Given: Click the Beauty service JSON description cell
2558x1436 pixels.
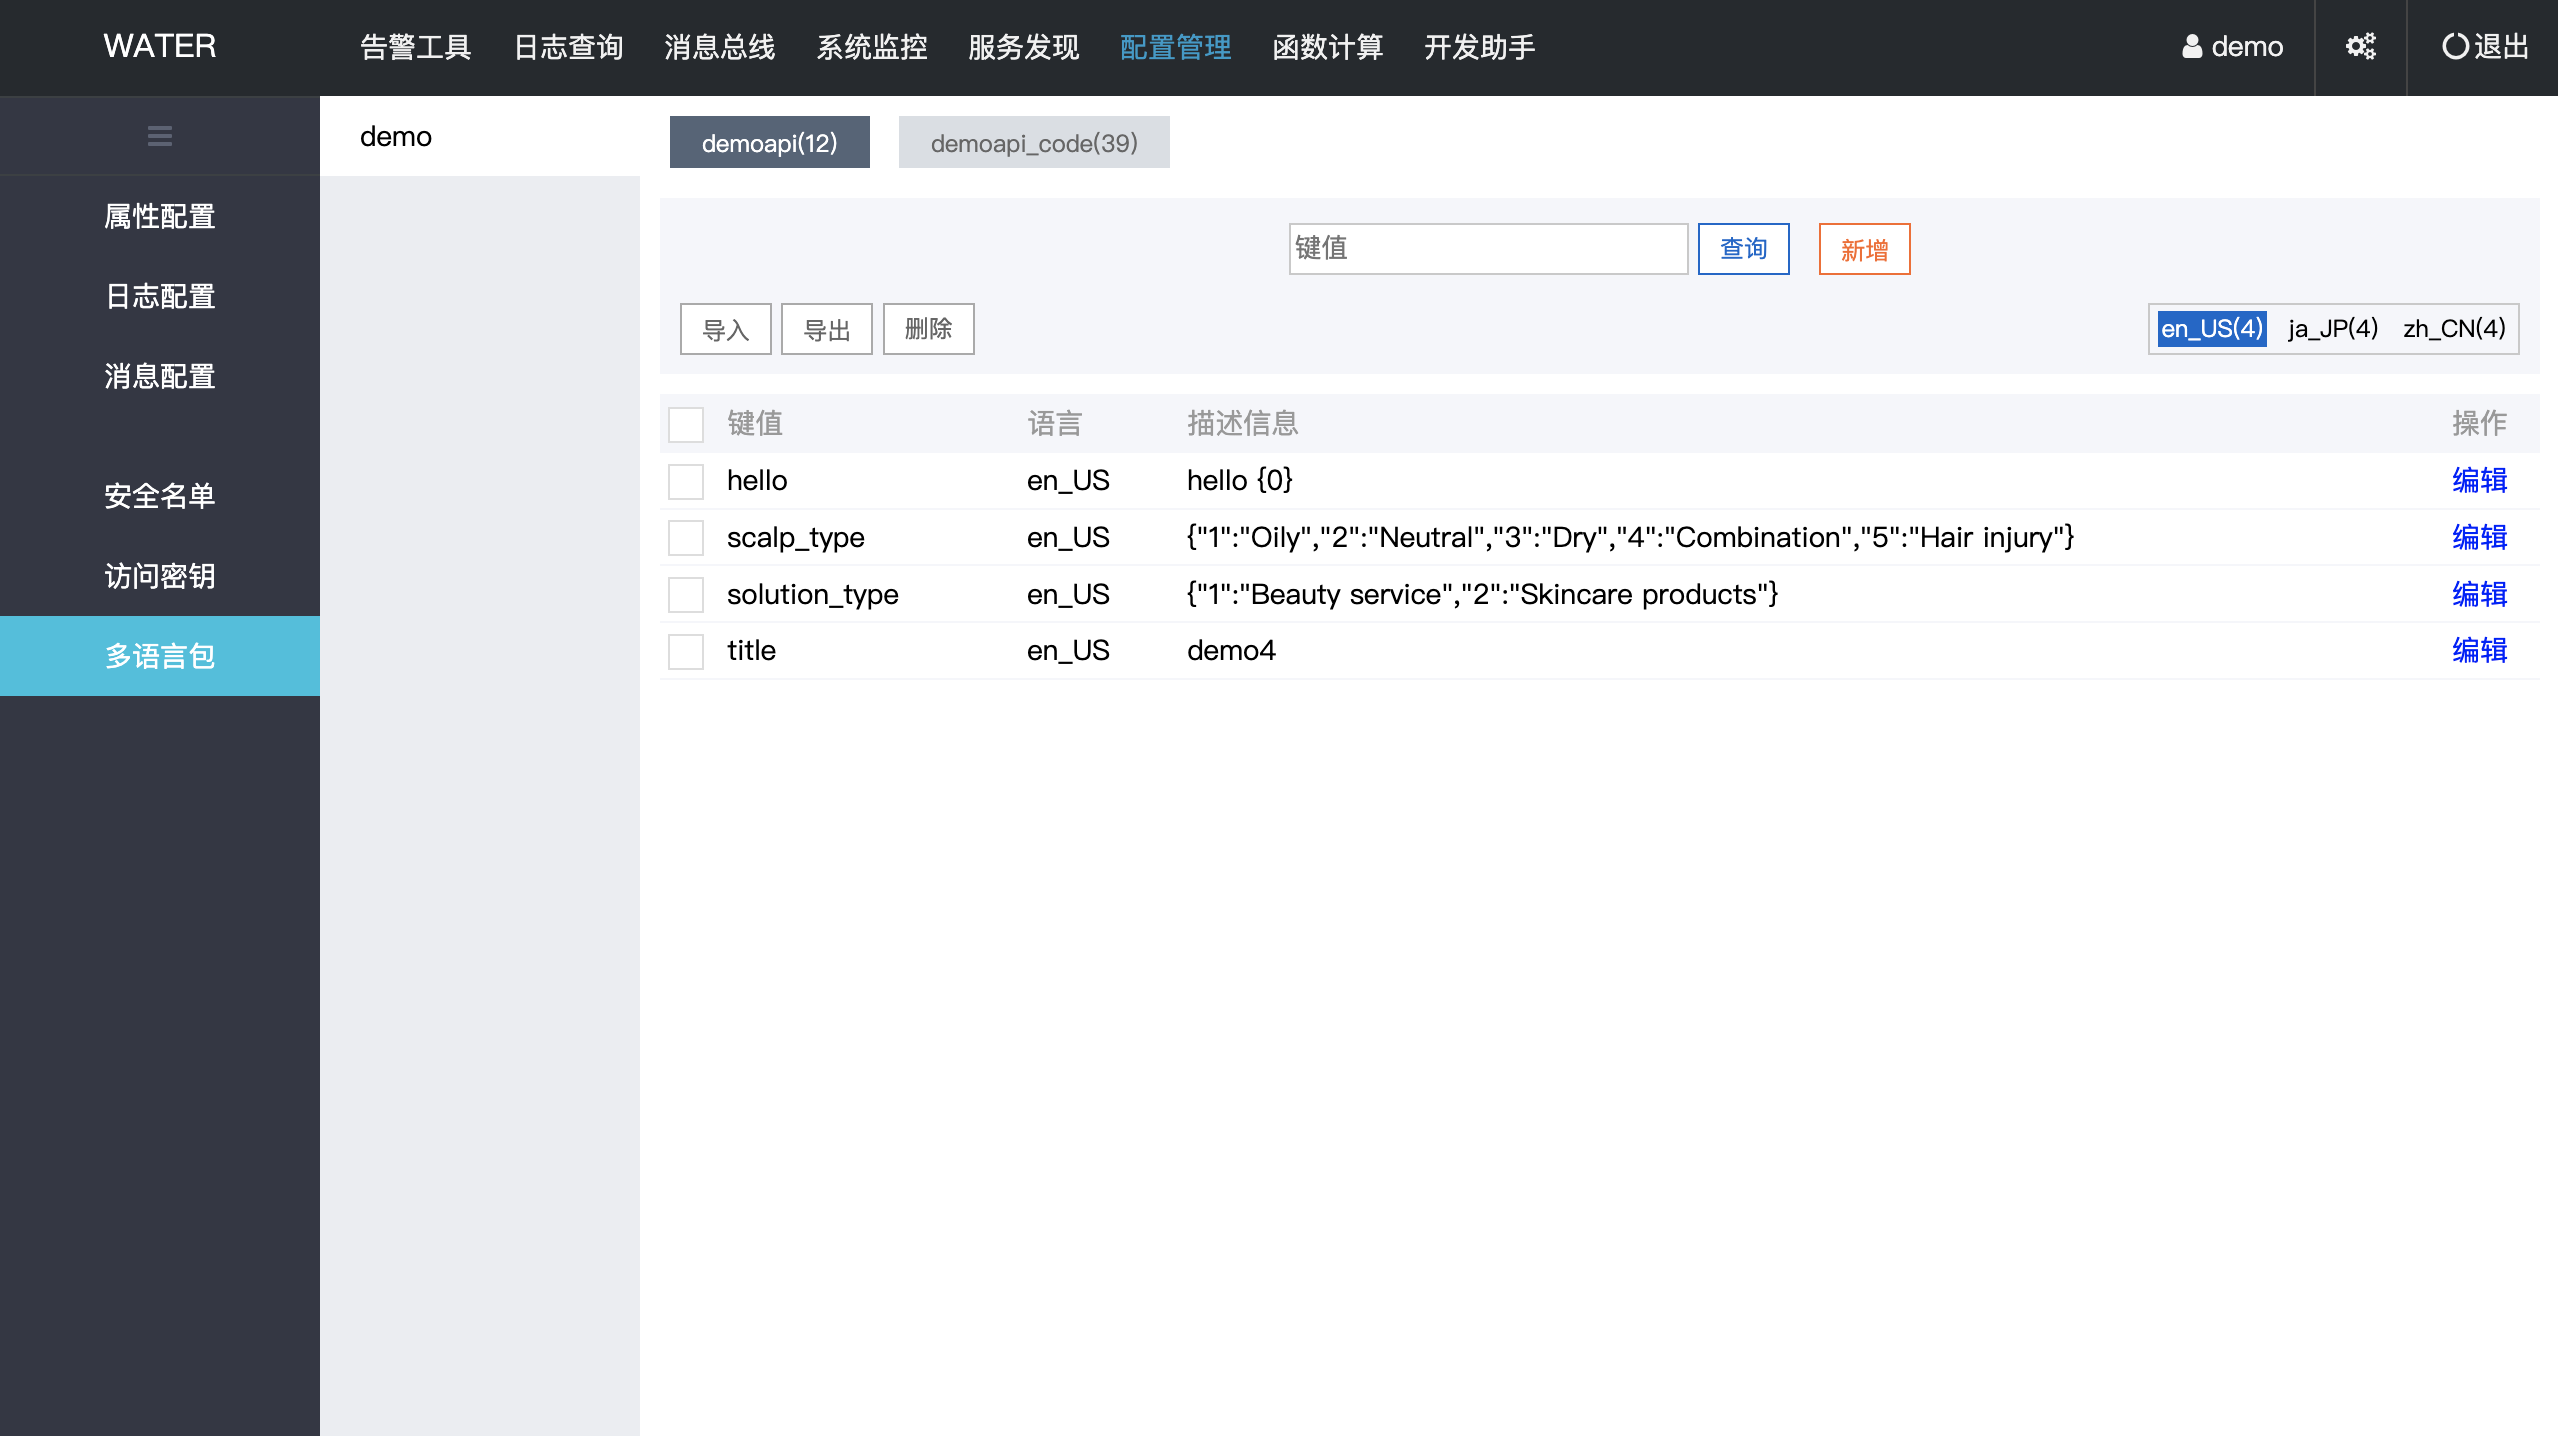Looking at the screenshot, I should (x=1483, y=595).
